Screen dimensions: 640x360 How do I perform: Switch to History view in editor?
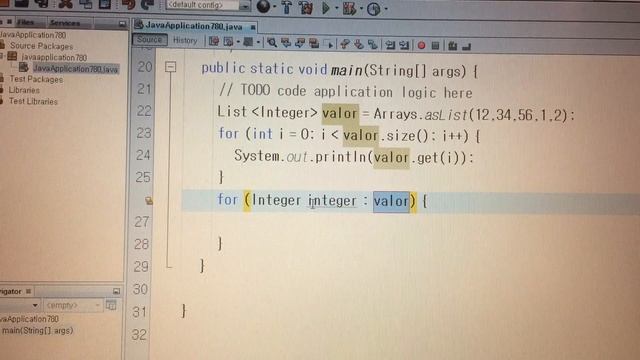click(185, 40)
